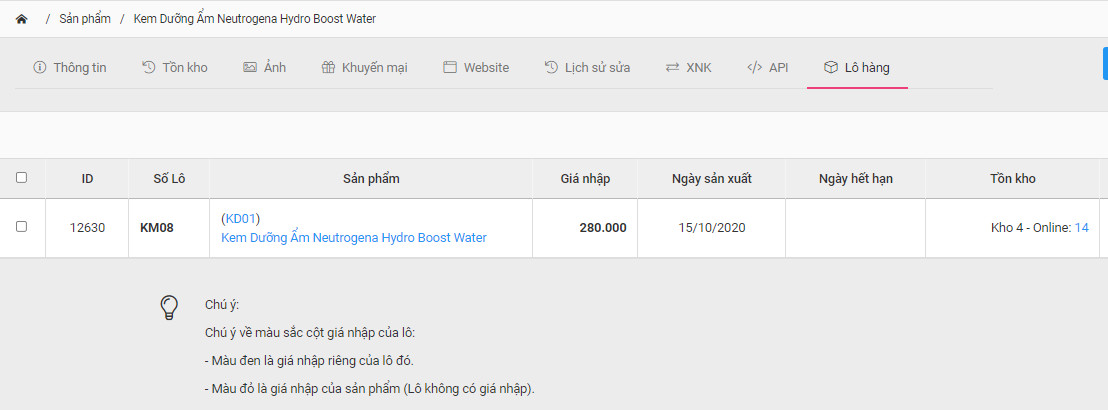Go to home via the house icon
The height and width of the screenshot is (410, 1108).
point(21,19)
